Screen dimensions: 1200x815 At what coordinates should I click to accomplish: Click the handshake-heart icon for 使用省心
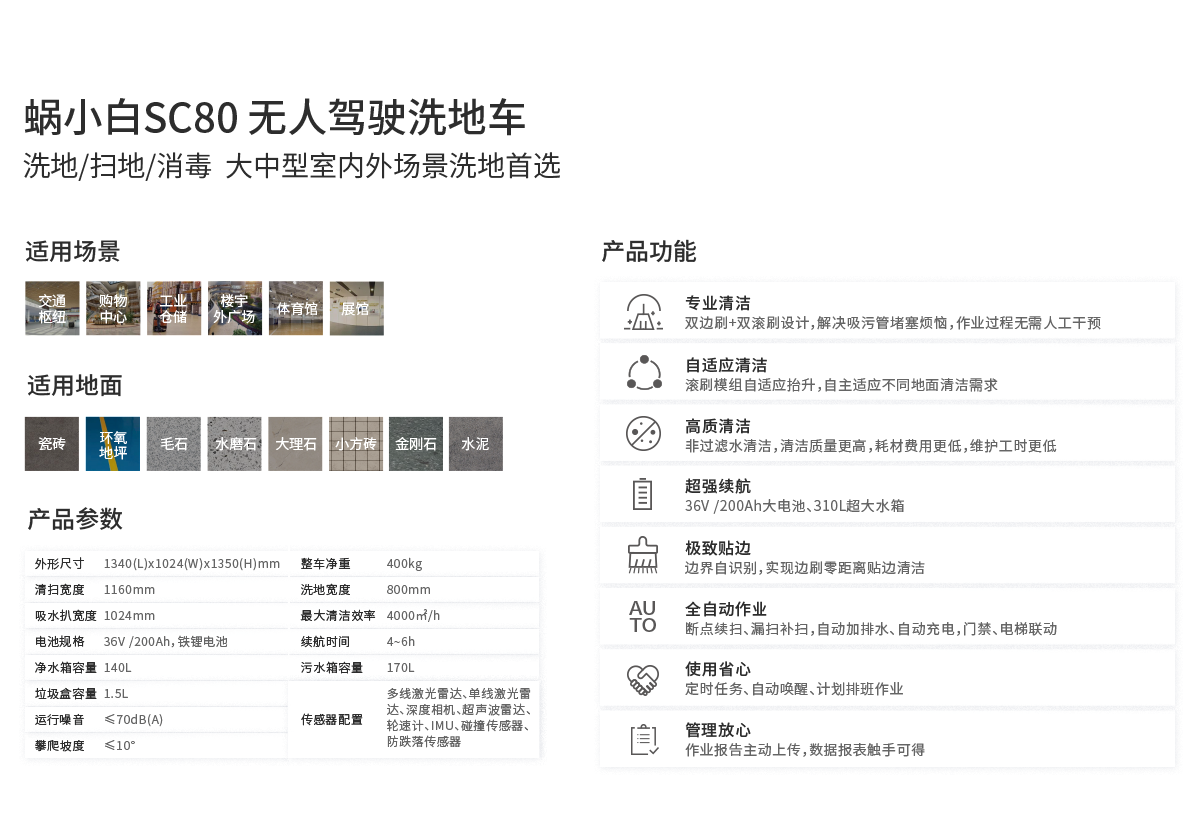[643, 679]
